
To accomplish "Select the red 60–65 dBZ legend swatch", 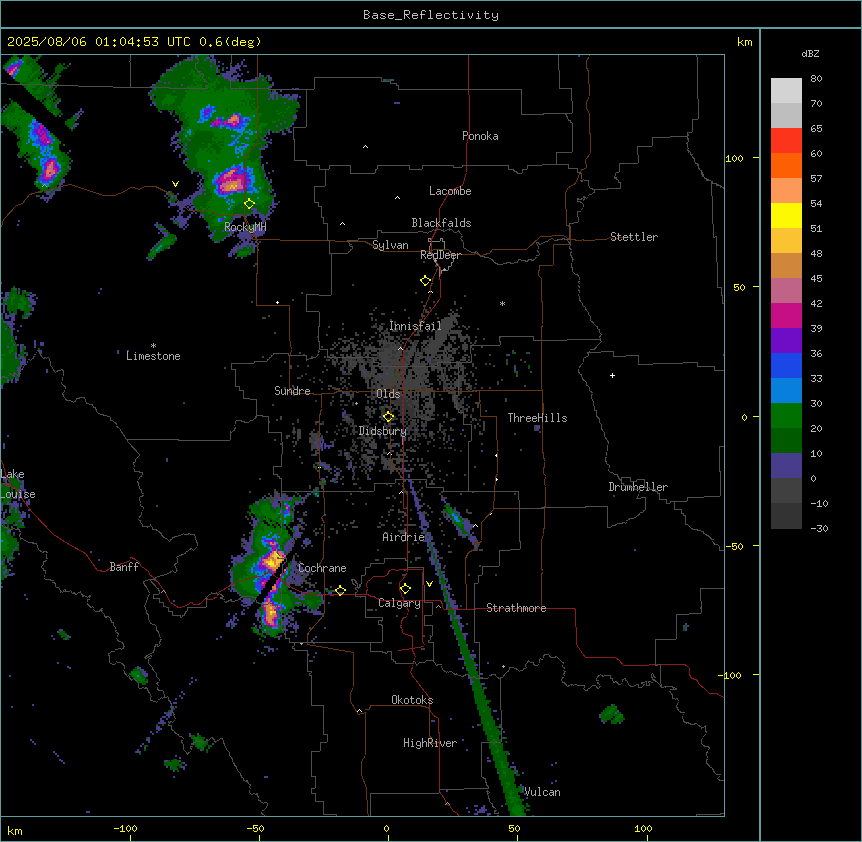I will tap(786, 141).
